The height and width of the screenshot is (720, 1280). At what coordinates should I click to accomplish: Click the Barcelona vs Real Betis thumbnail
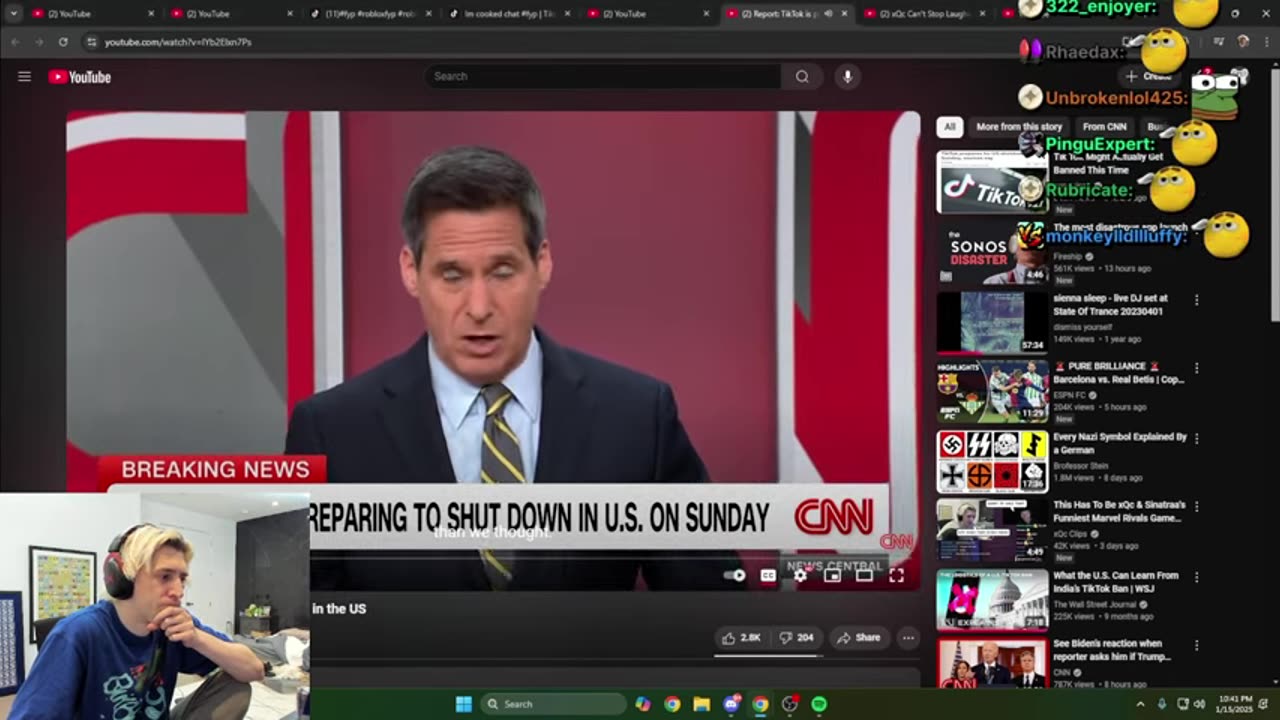point(992,391)
